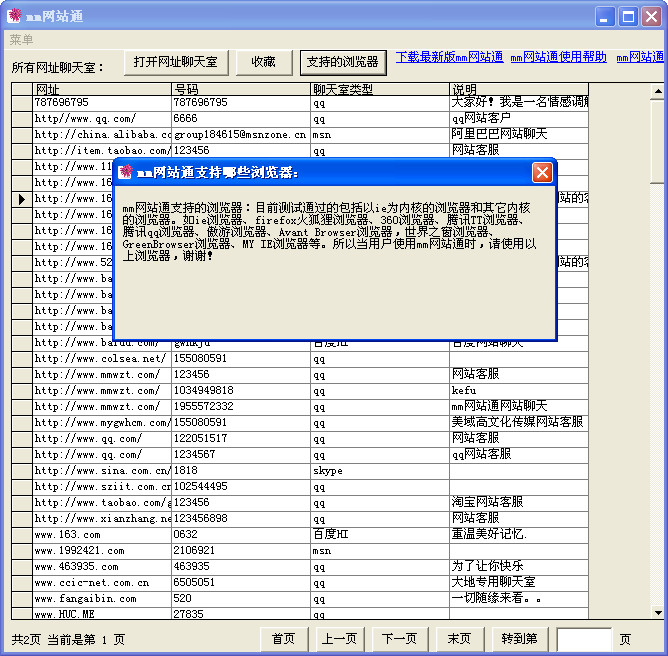Click the mm网站通 app icon in title bar
The width and height of the screenshot is (668, 656).
pos(14,16)
